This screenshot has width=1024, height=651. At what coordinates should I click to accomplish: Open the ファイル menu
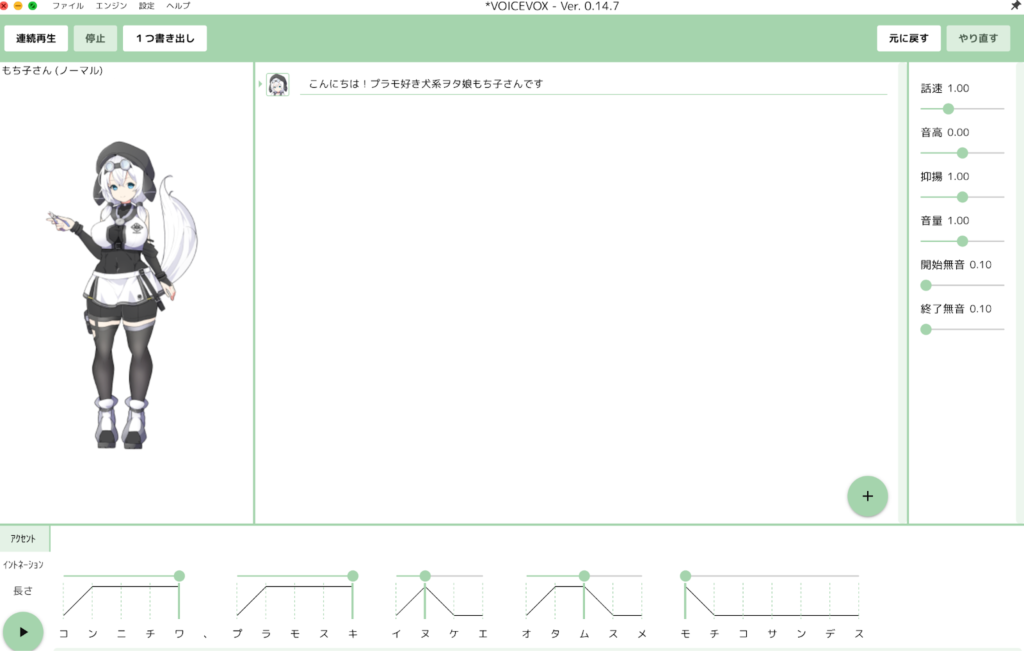click(x=68, y=6)
